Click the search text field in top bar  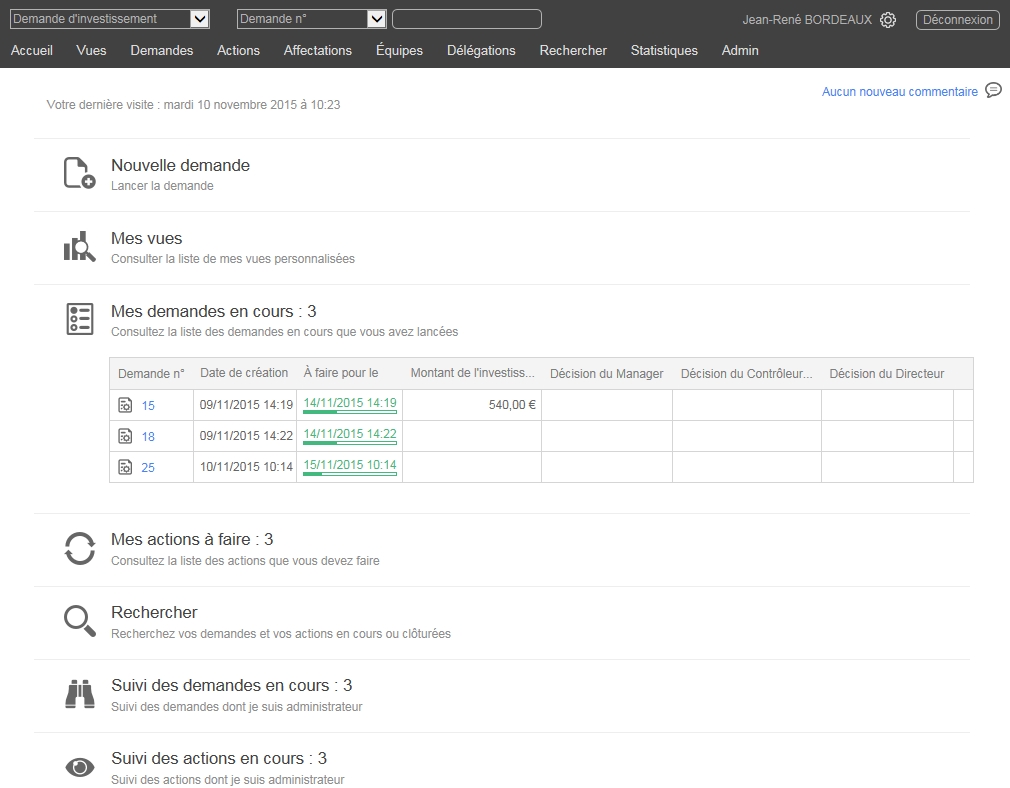coord(466,19)
